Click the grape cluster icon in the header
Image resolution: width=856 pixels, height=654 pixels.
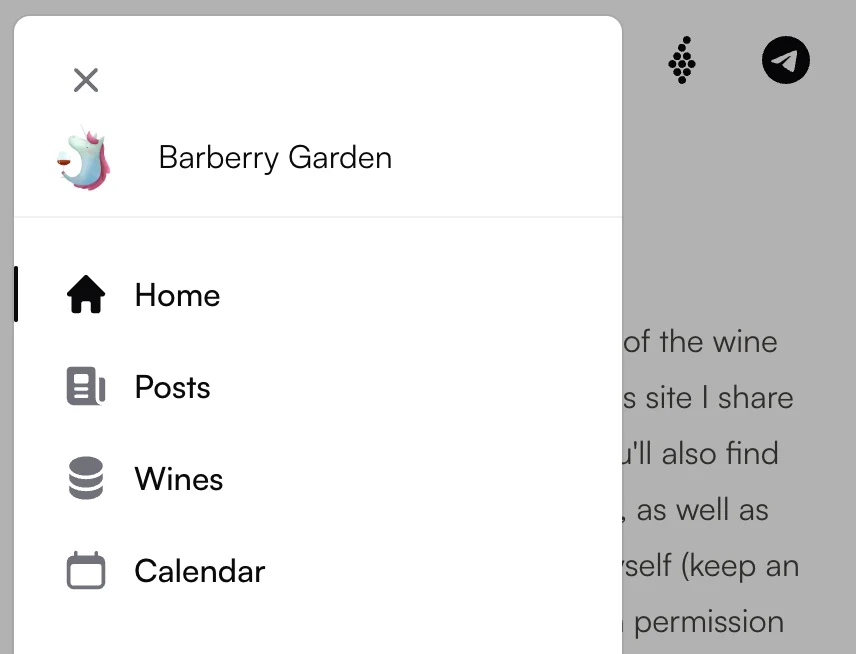pos(682,60)
